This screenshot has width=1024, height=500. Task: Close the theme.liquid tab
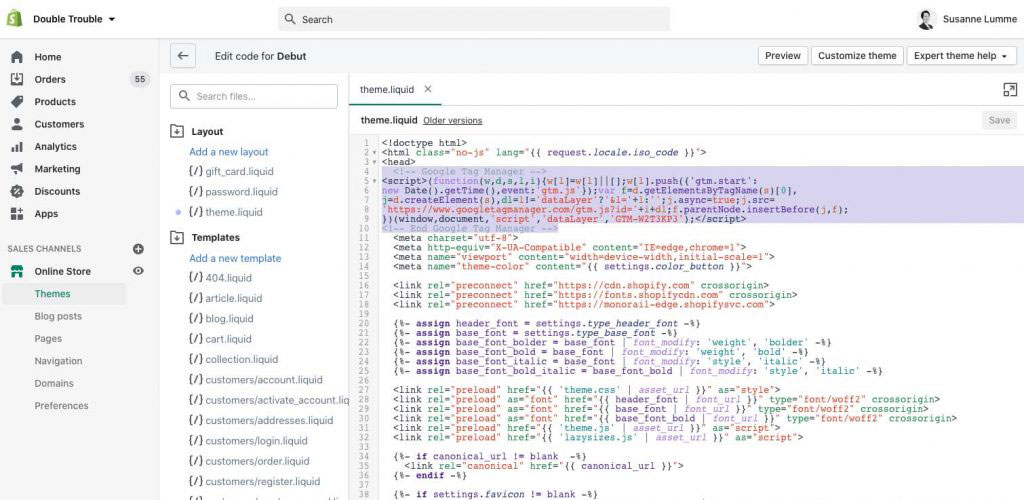(x=428, y=89)
